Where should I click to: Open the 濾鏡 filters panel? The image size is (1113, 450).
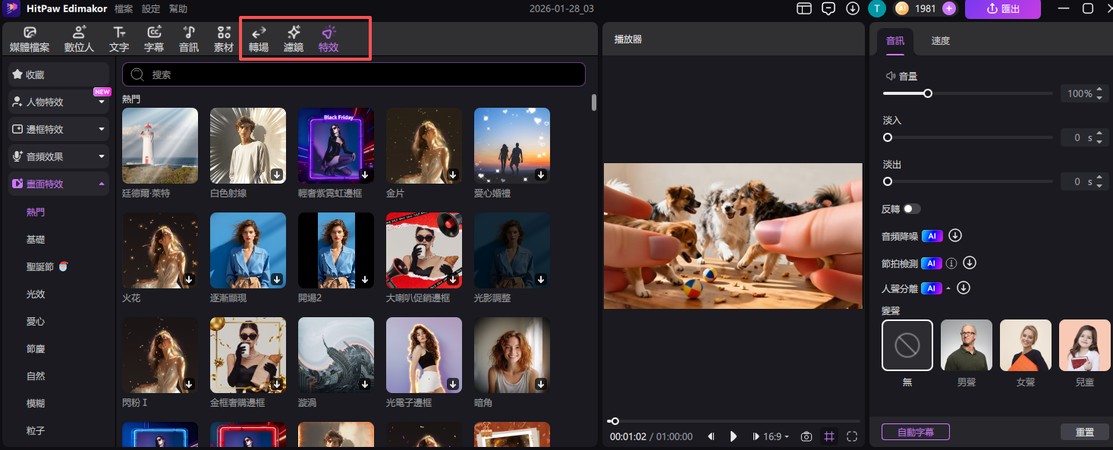[x=293, y=39]
